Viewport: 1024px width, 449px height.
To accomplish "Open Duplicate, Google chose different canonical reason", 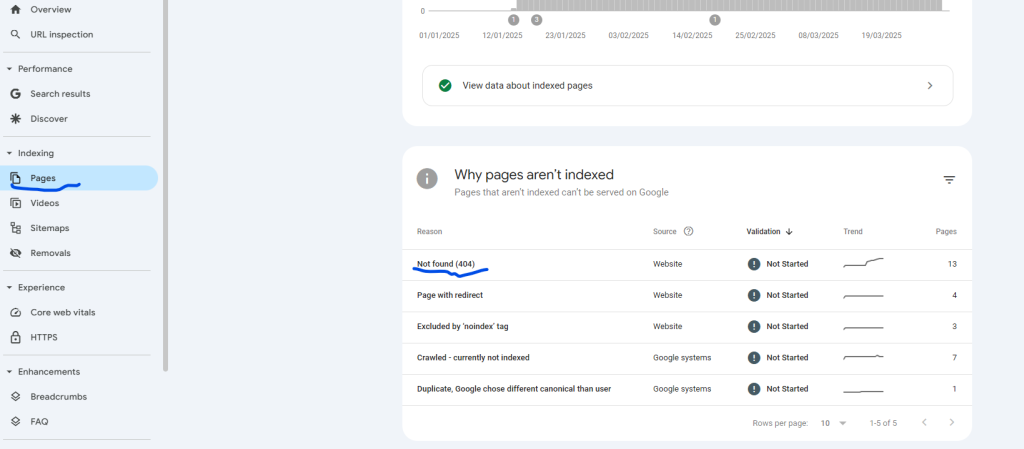I will pyautogui.click(x=514, y=389).
